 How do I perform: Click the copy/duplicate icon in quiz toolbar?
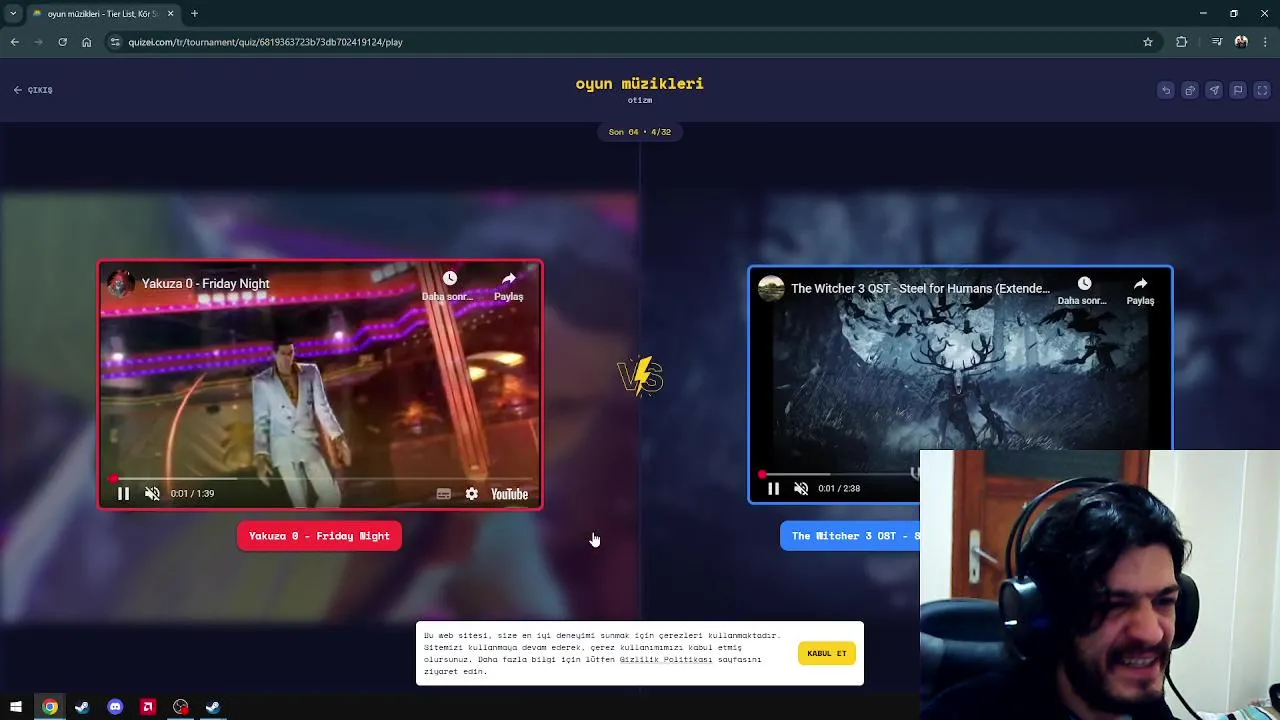[x=1190, y=90]
